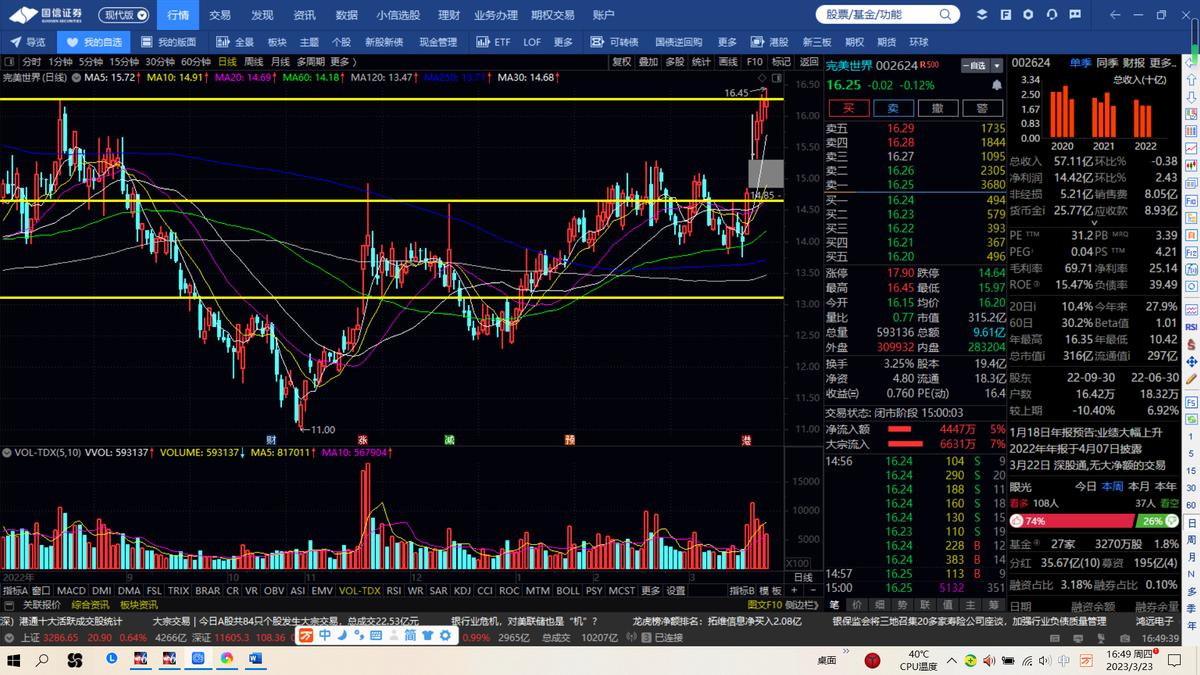1200x675 pixels.
Task: Open the 可转债 toolbar item
Action: (x=614, y=42)
